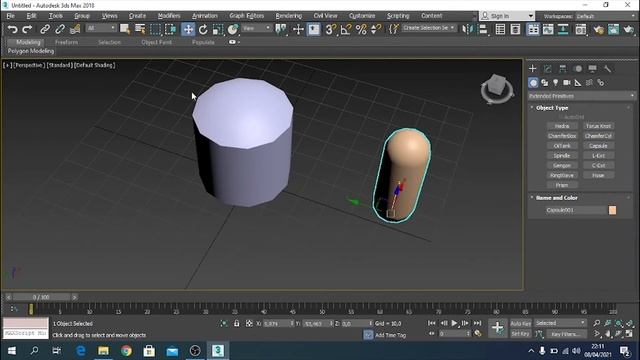Open the Selected key filter dropdown
This screenshot has height=360, width=640.
pyautogui.click(x=560, y=323)
